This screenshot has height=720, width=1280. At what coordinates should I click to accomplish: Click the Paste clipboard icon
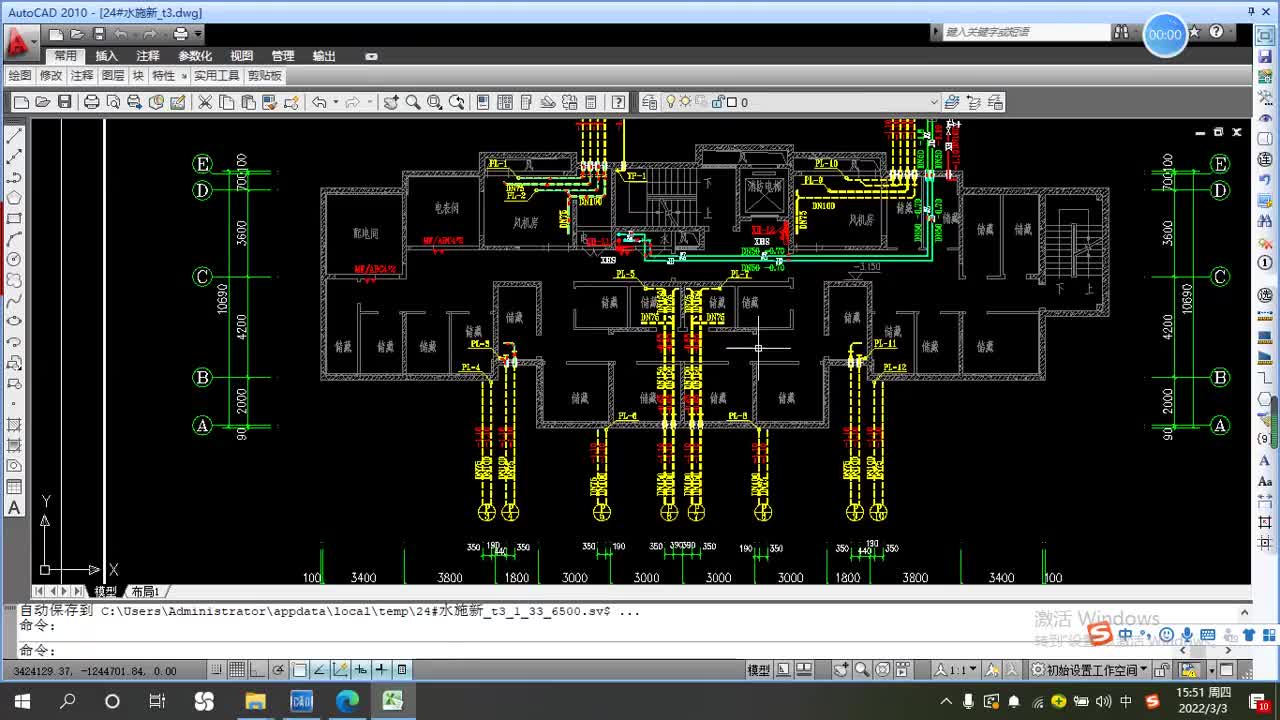247,102
